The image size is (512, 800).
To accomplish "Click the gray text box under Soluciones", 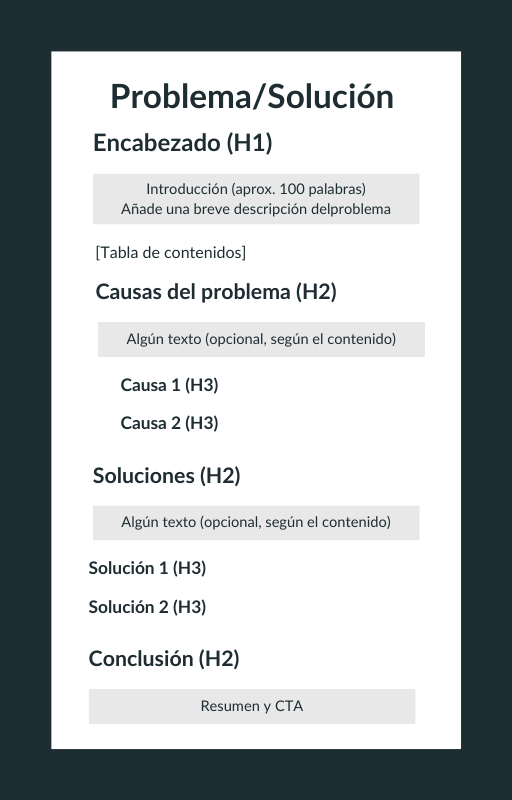I will tap(256, 523).
